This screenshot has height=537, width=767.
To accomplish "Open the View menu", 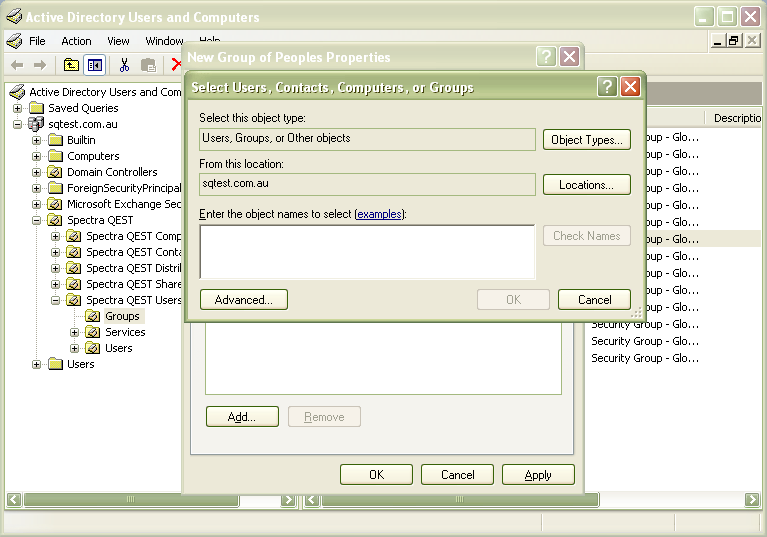I will click(x=118, y=41).
